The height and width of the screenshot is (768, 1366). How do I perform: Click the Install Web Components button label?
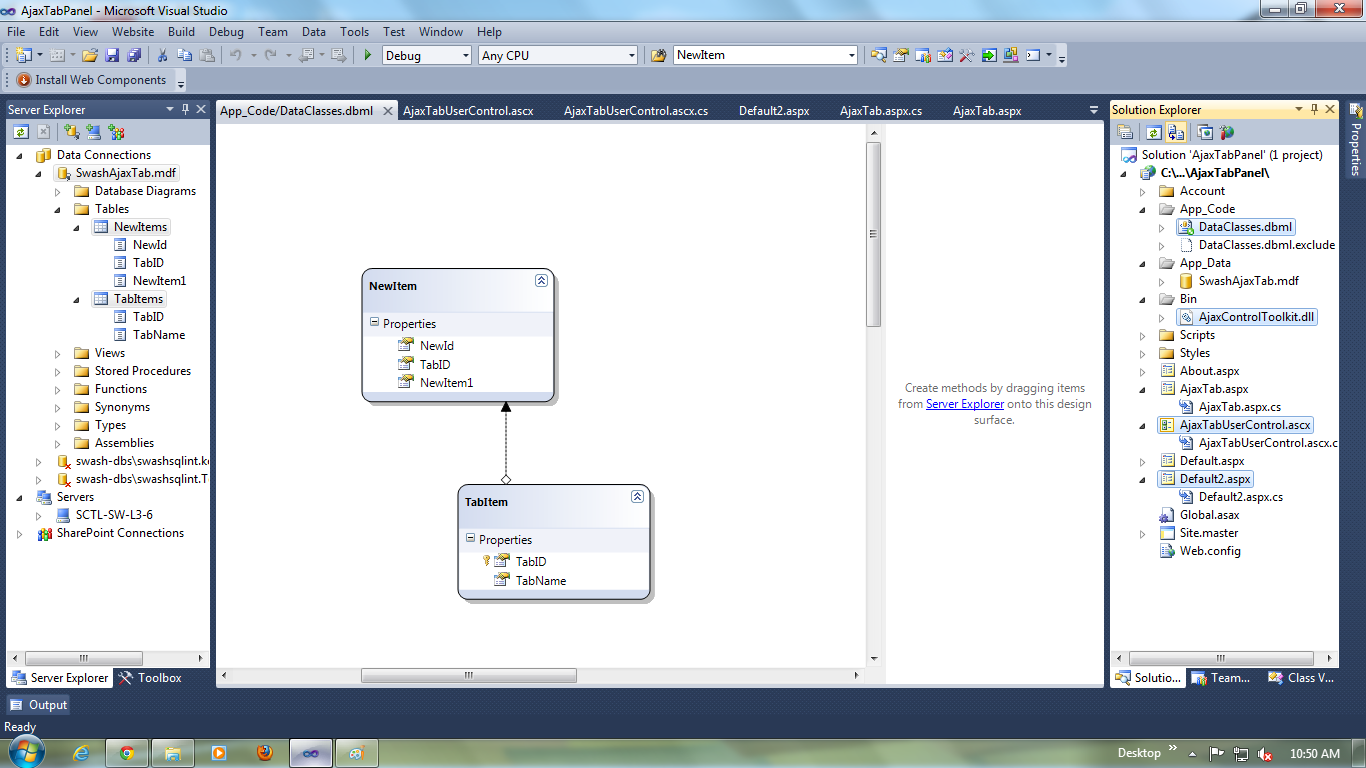(x=101, y=80)
